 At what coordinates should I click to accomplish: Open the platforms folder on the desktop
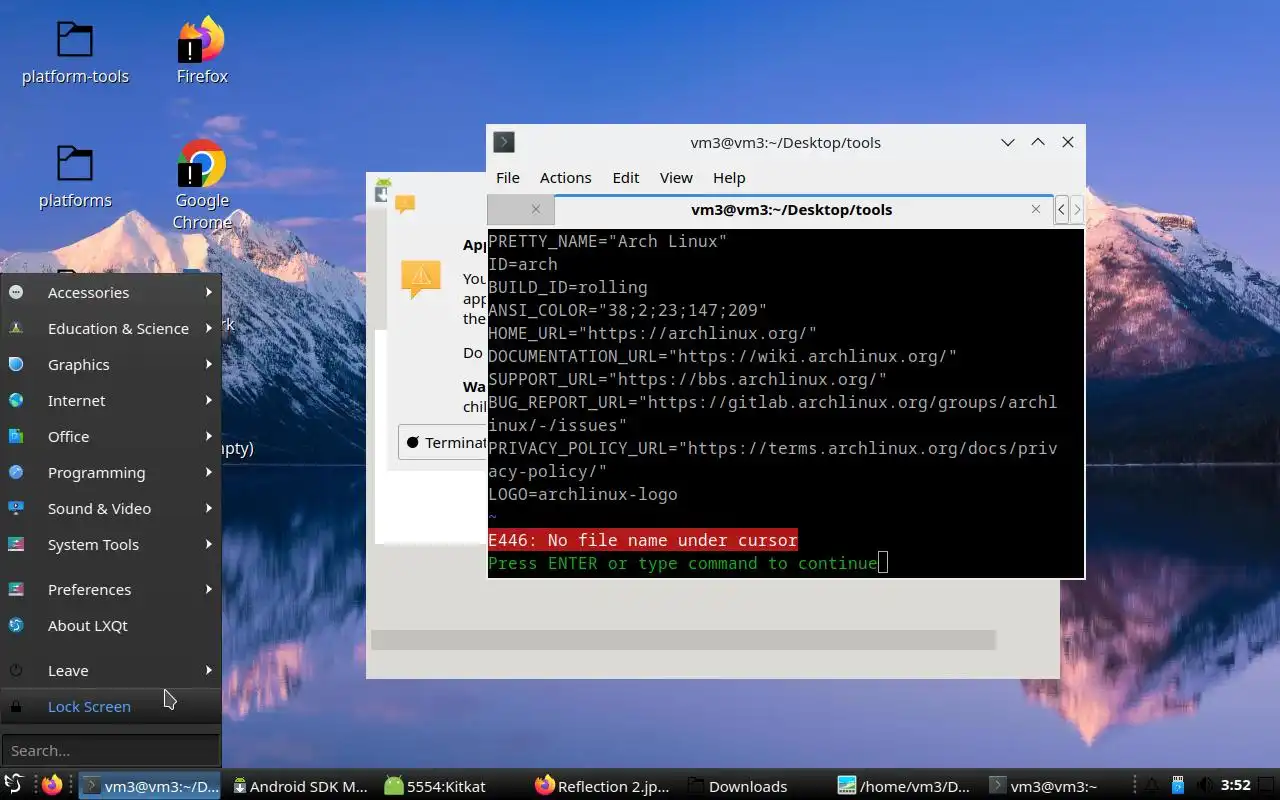coord(75,176)
